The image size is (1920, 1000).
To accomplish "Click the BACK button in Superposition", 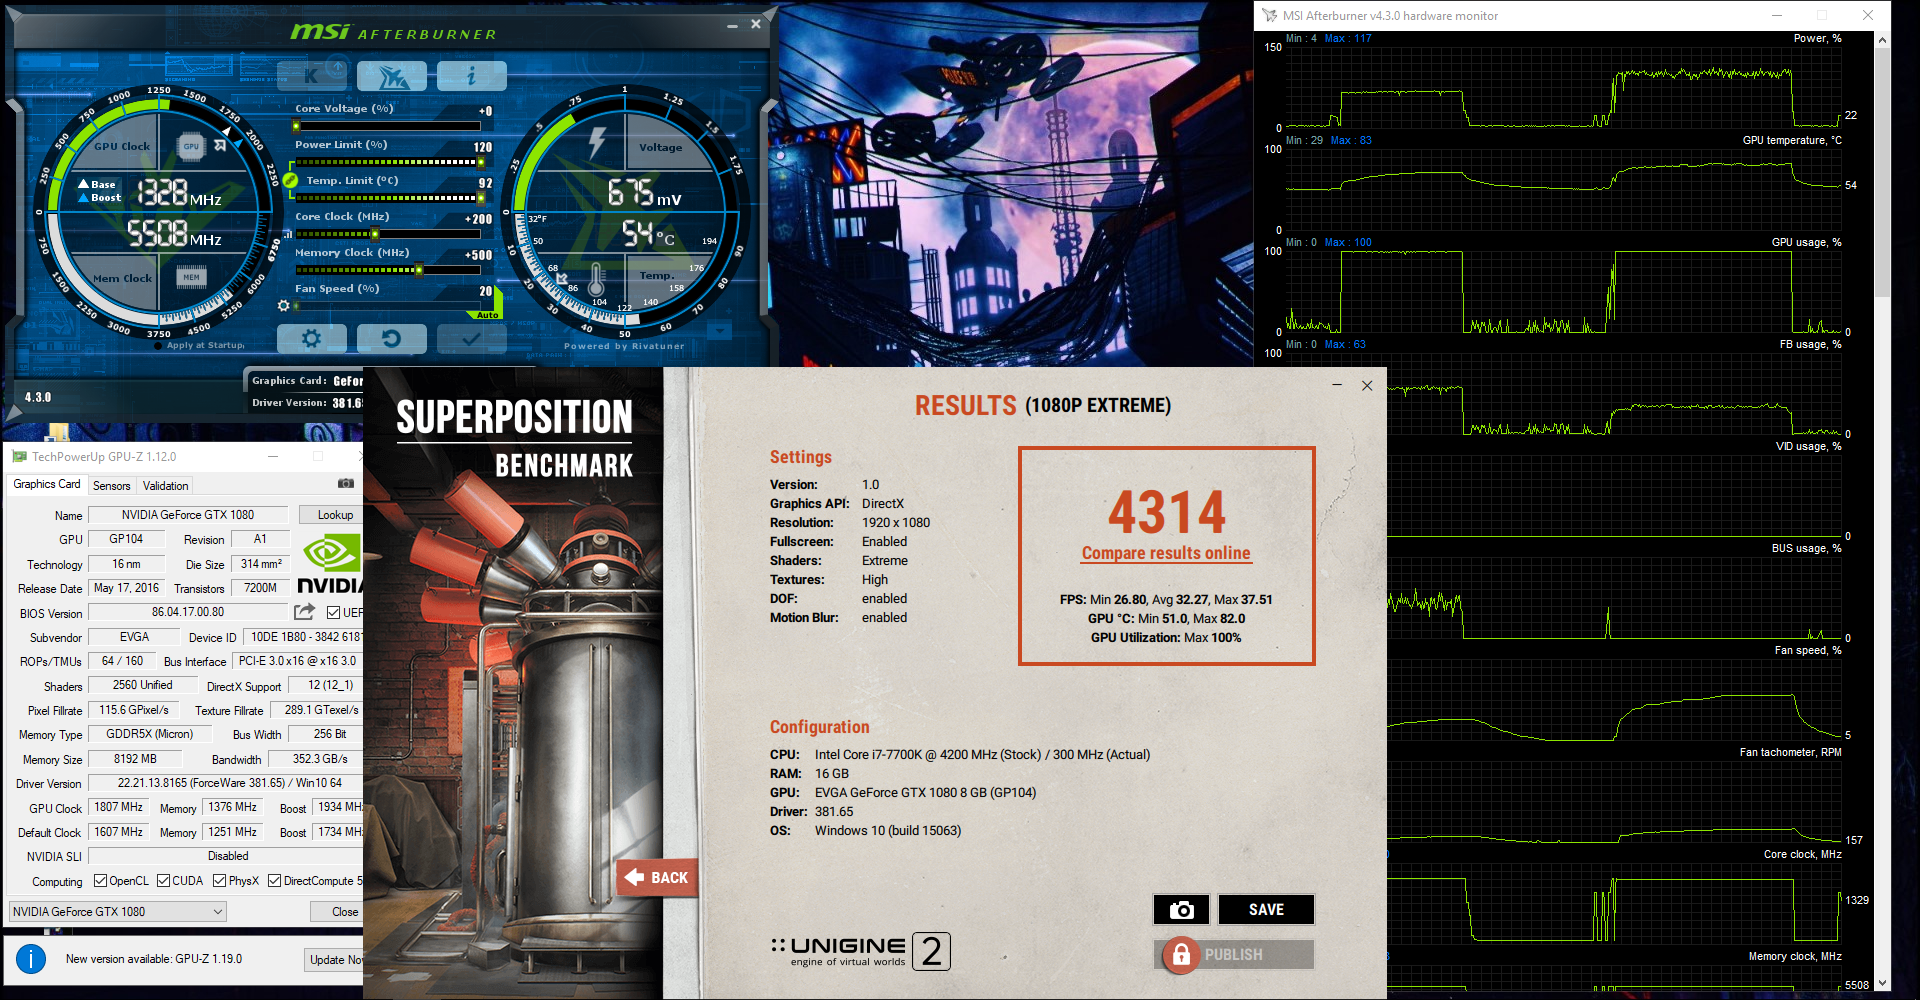I will pos(657,878).
